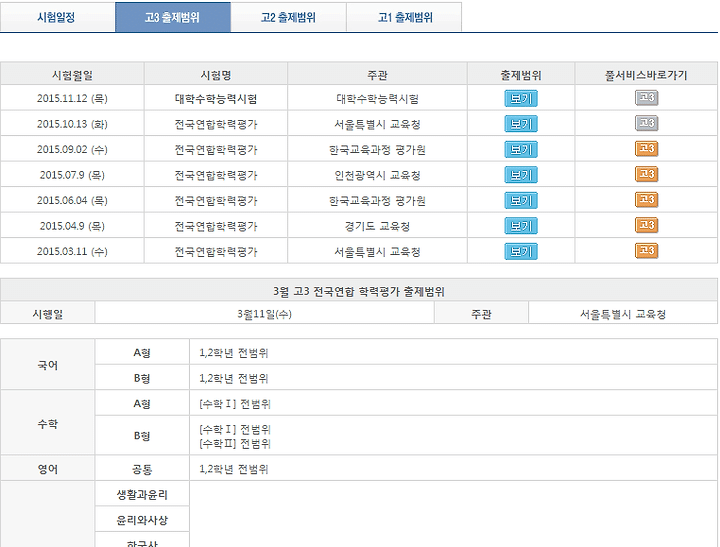720x547 pixels.
Task: Click the 공통 type cell
Action: pos(142,469)
